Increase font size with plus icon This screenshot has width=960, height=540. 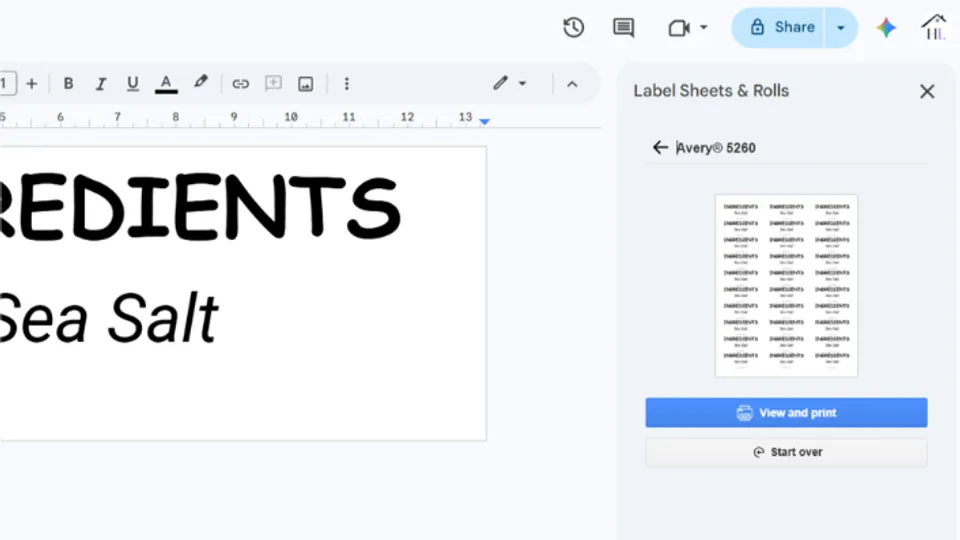(x=32, y=83)
